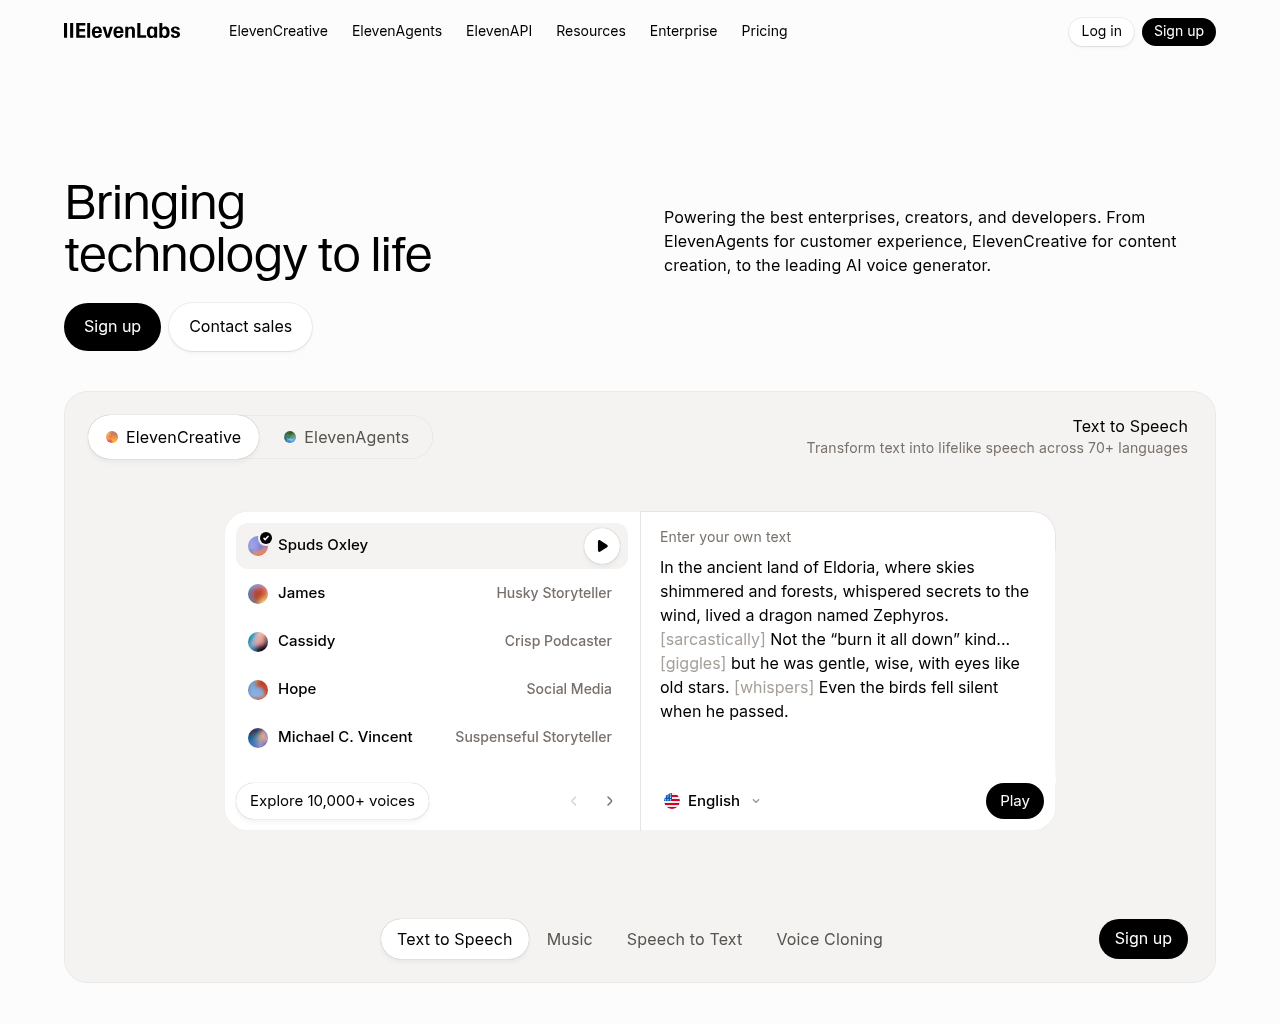
Task: Go to next voices page arrow
Action: coord(610,801)
